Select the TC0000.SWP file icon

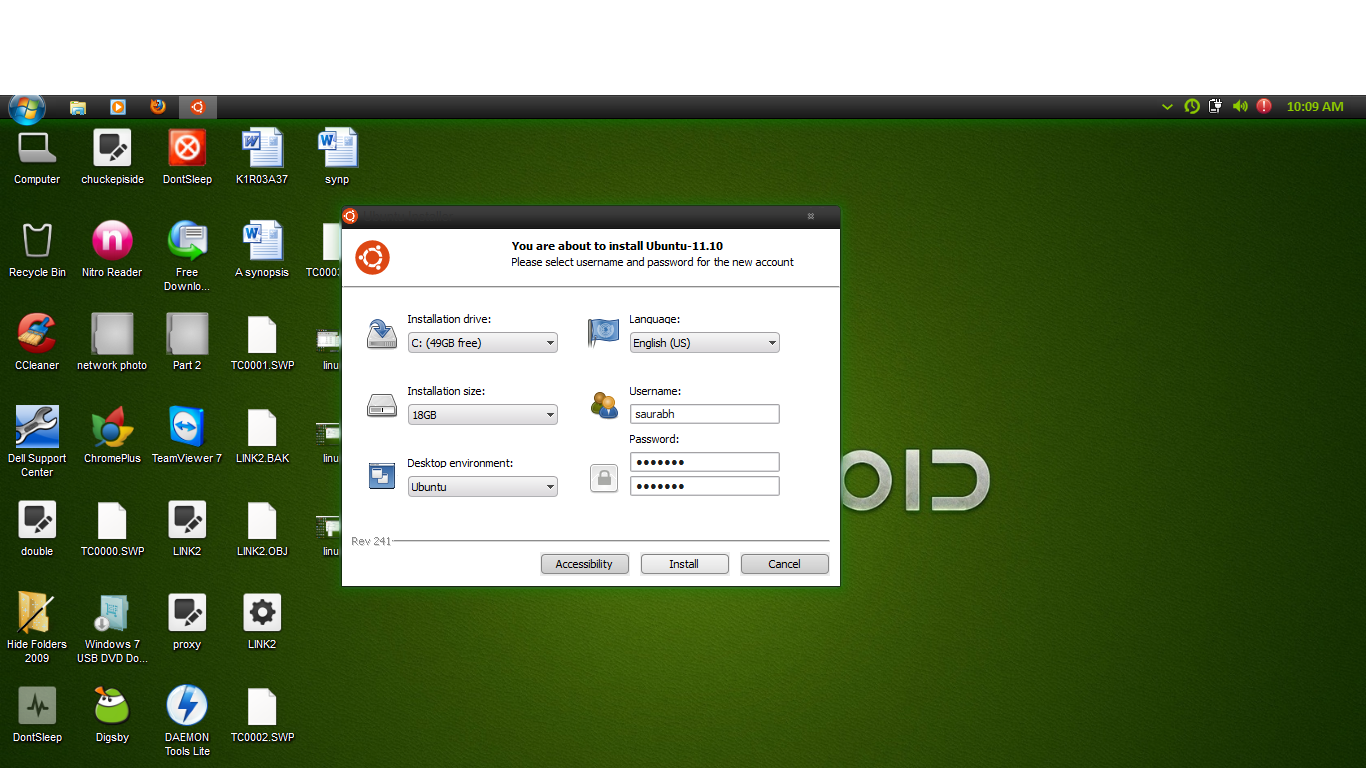(112, 529)
